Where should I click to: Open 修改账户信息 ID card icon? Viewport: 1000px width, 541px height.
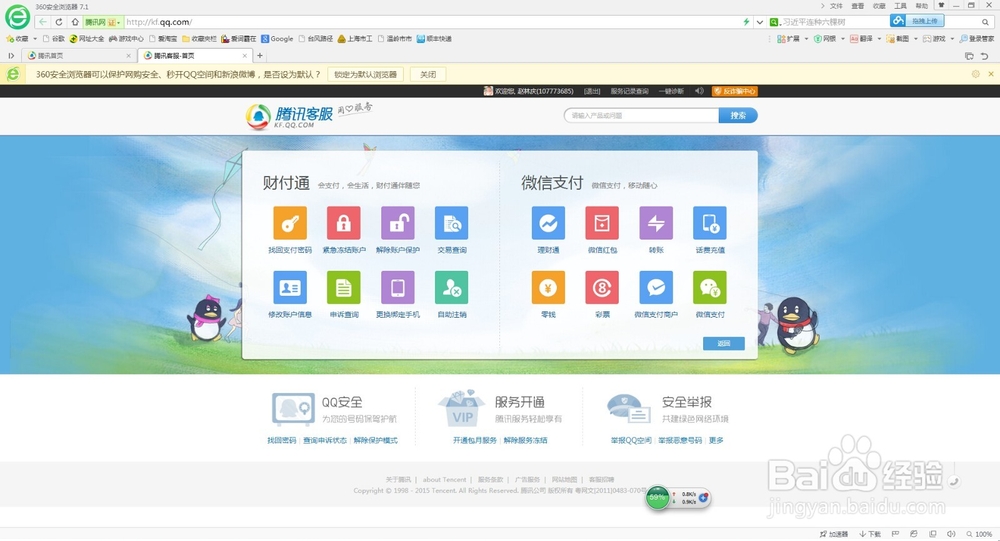point(290,288)
